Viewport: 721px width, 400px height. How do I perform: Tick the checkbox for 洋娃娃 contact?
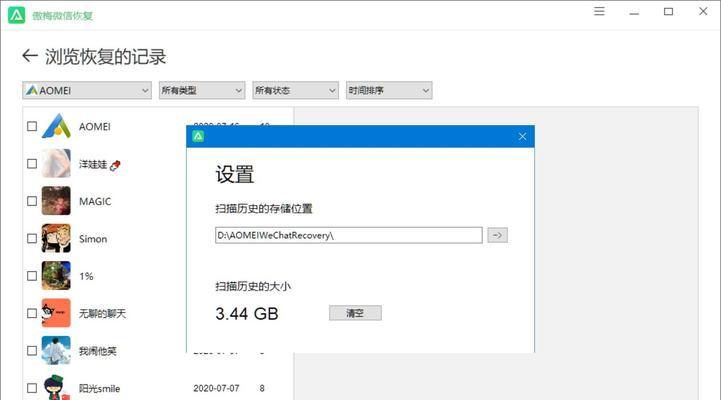[32, 164]
